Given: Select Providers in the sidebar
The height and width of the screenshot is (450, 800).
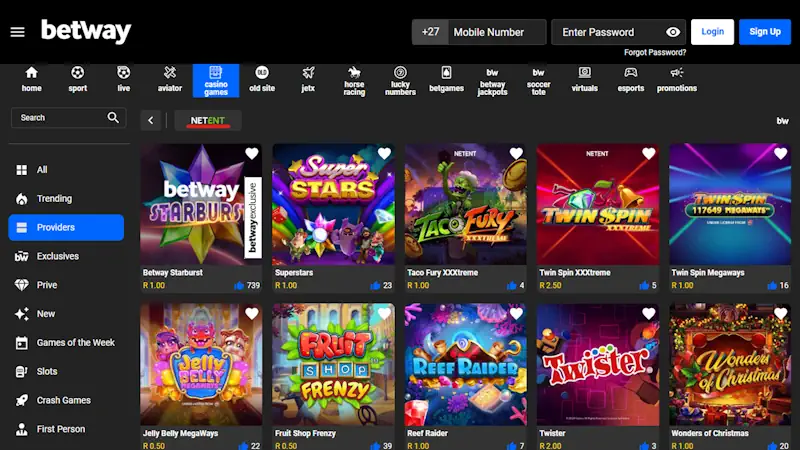Looking at the screenshot, I should (66, 228).
